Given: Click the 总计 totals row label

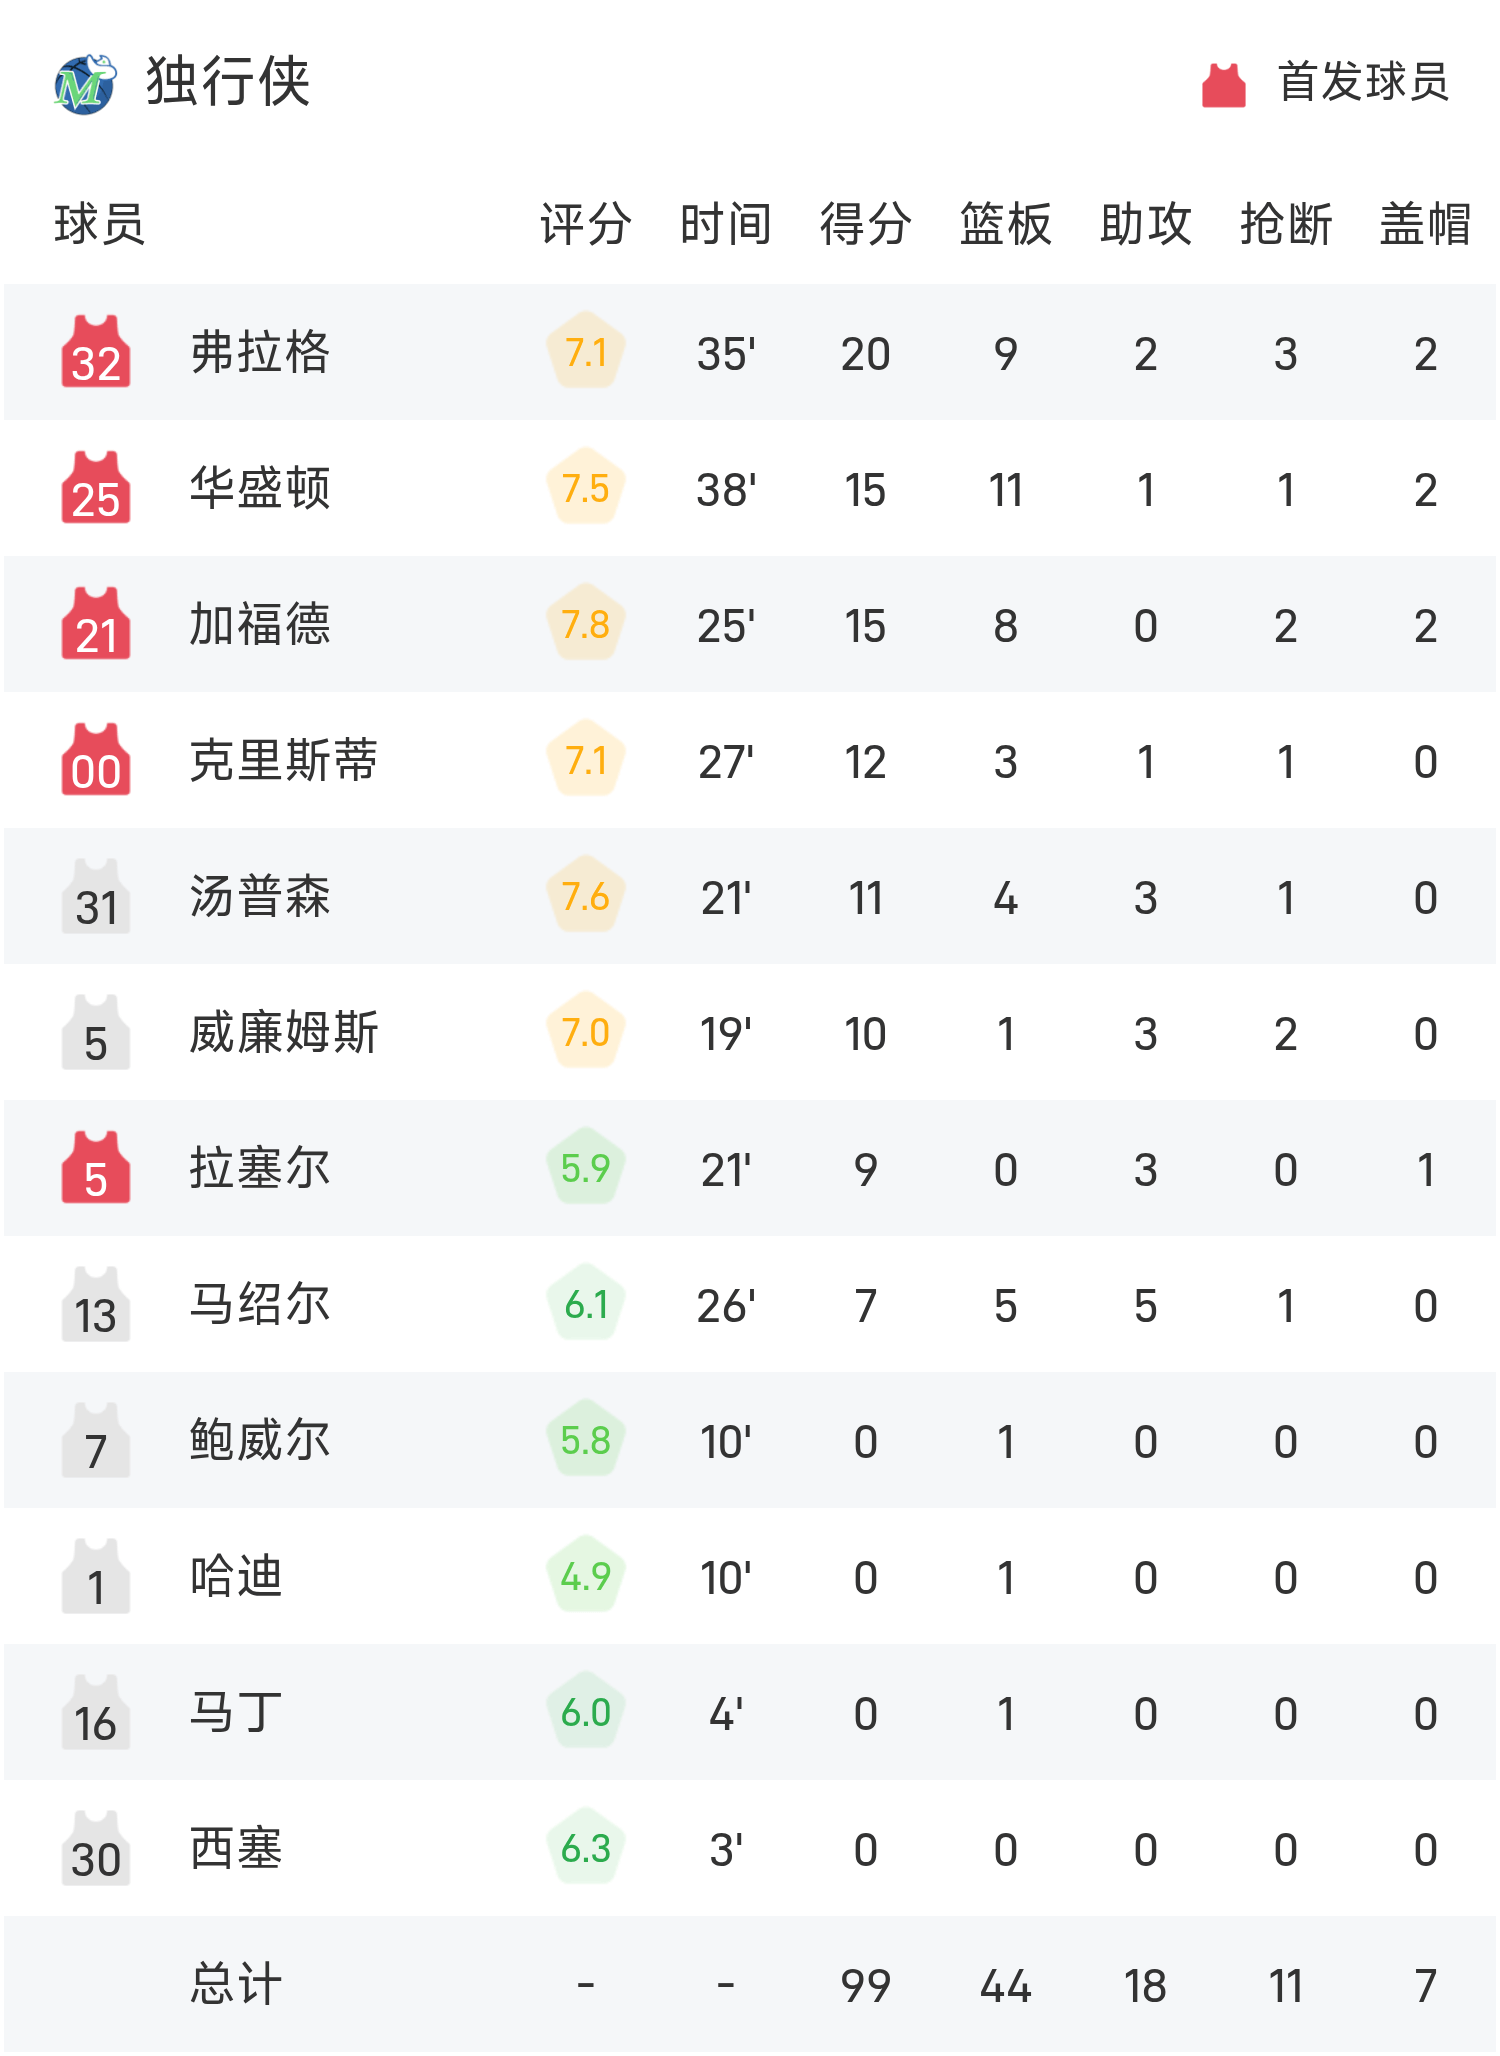Looking at the screenshot, I should point(236,1985).
